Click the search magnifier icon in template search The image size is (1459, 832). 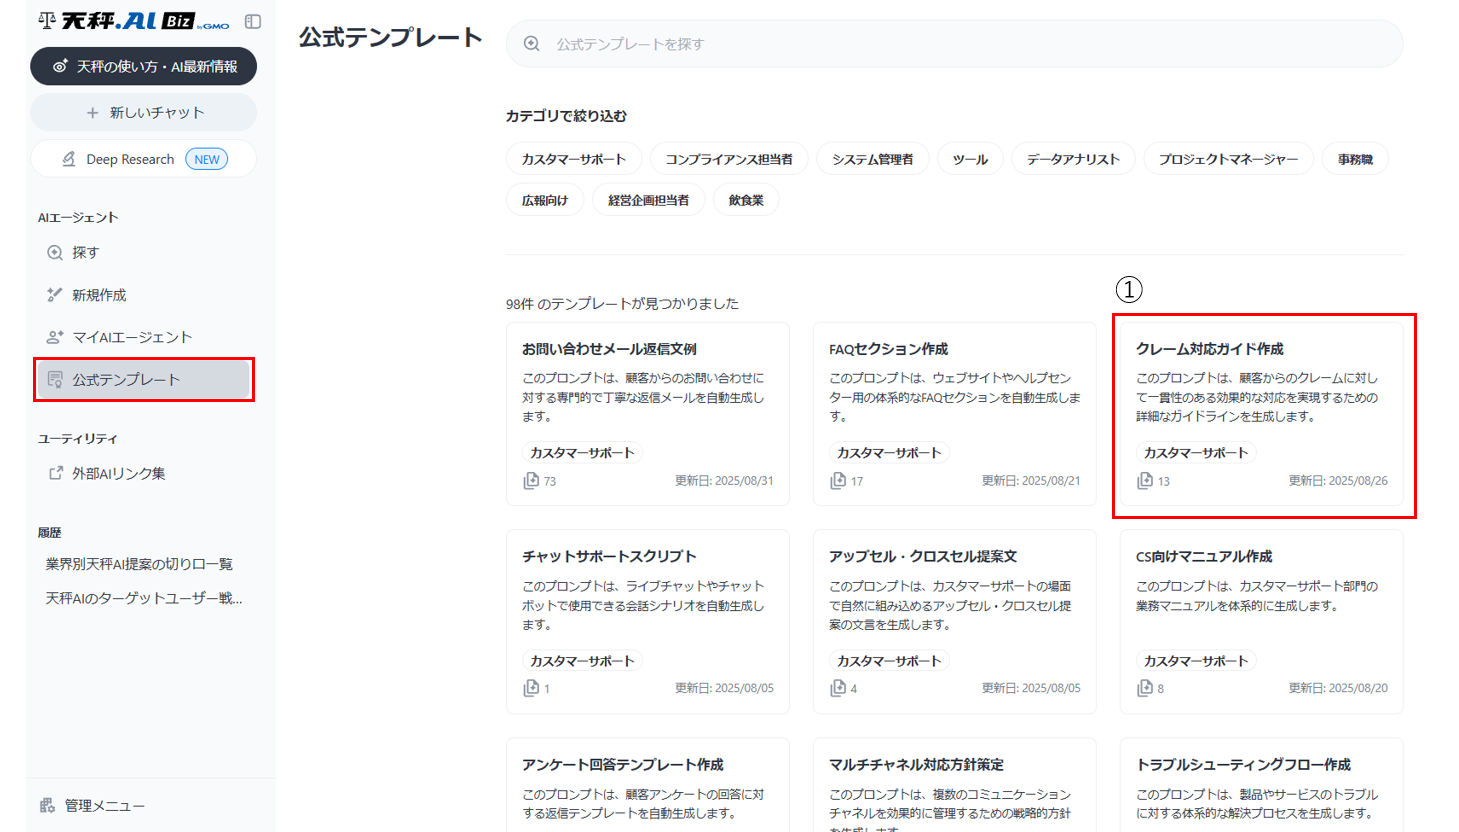(532, 44)
